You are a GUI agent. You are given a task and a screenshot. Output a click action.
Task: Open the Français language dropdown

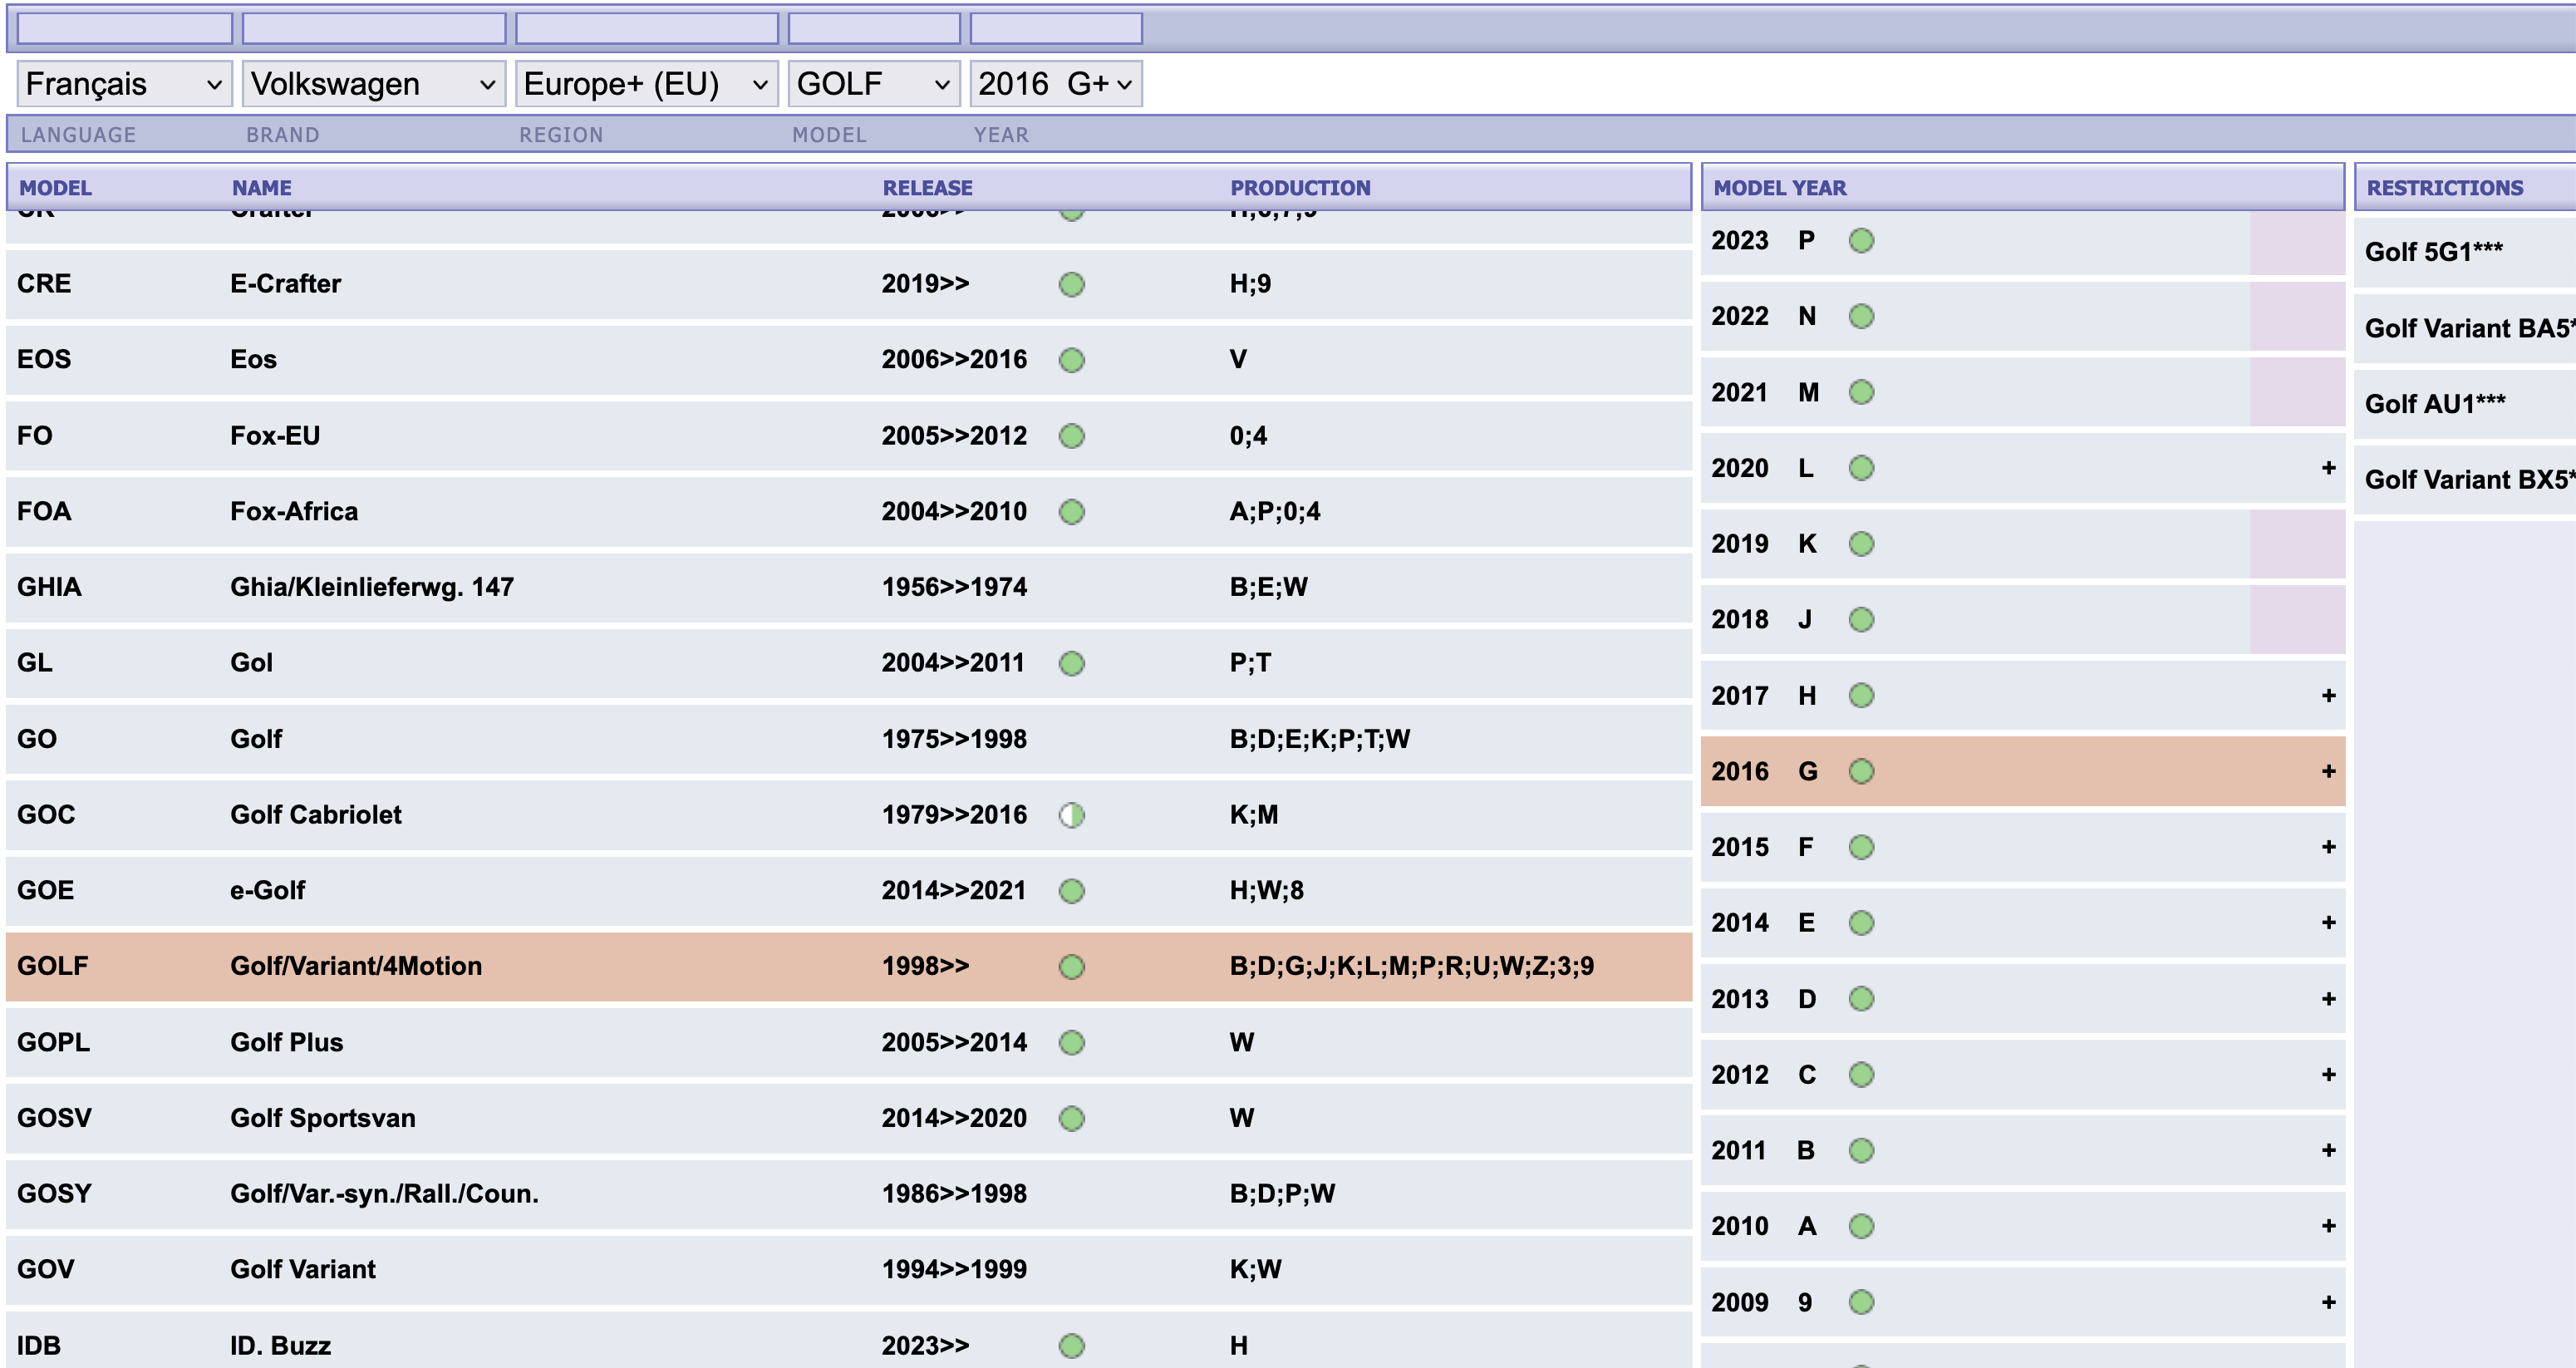(x=125, y=84)
